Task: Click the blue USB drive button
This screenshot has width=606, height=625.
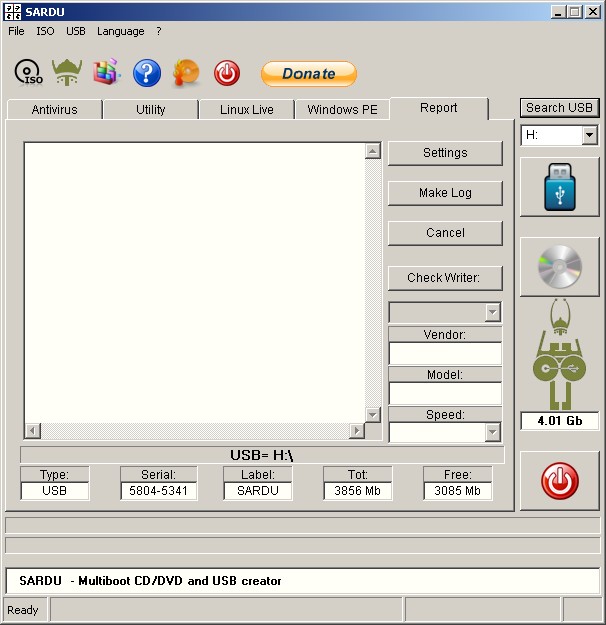Action: tap(560, 187)
